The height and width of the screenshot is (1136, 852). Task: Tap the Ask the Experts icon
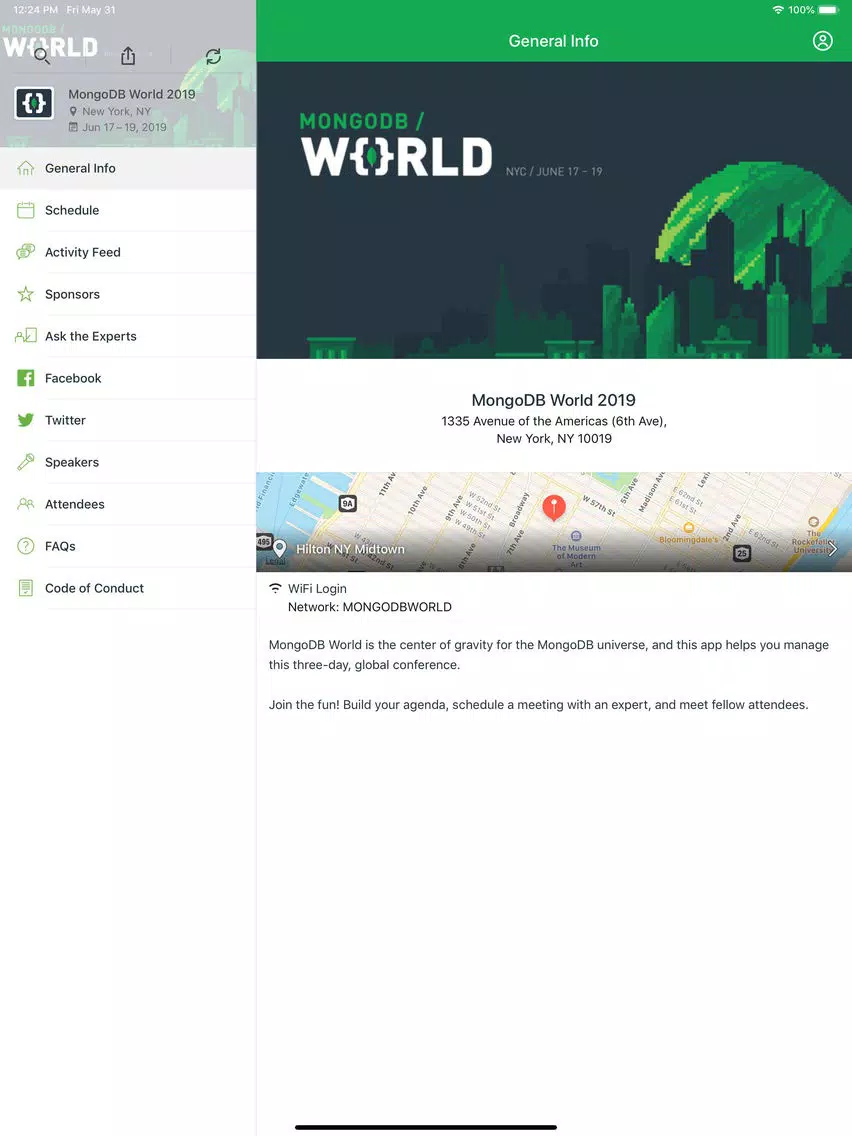point(25,335)
